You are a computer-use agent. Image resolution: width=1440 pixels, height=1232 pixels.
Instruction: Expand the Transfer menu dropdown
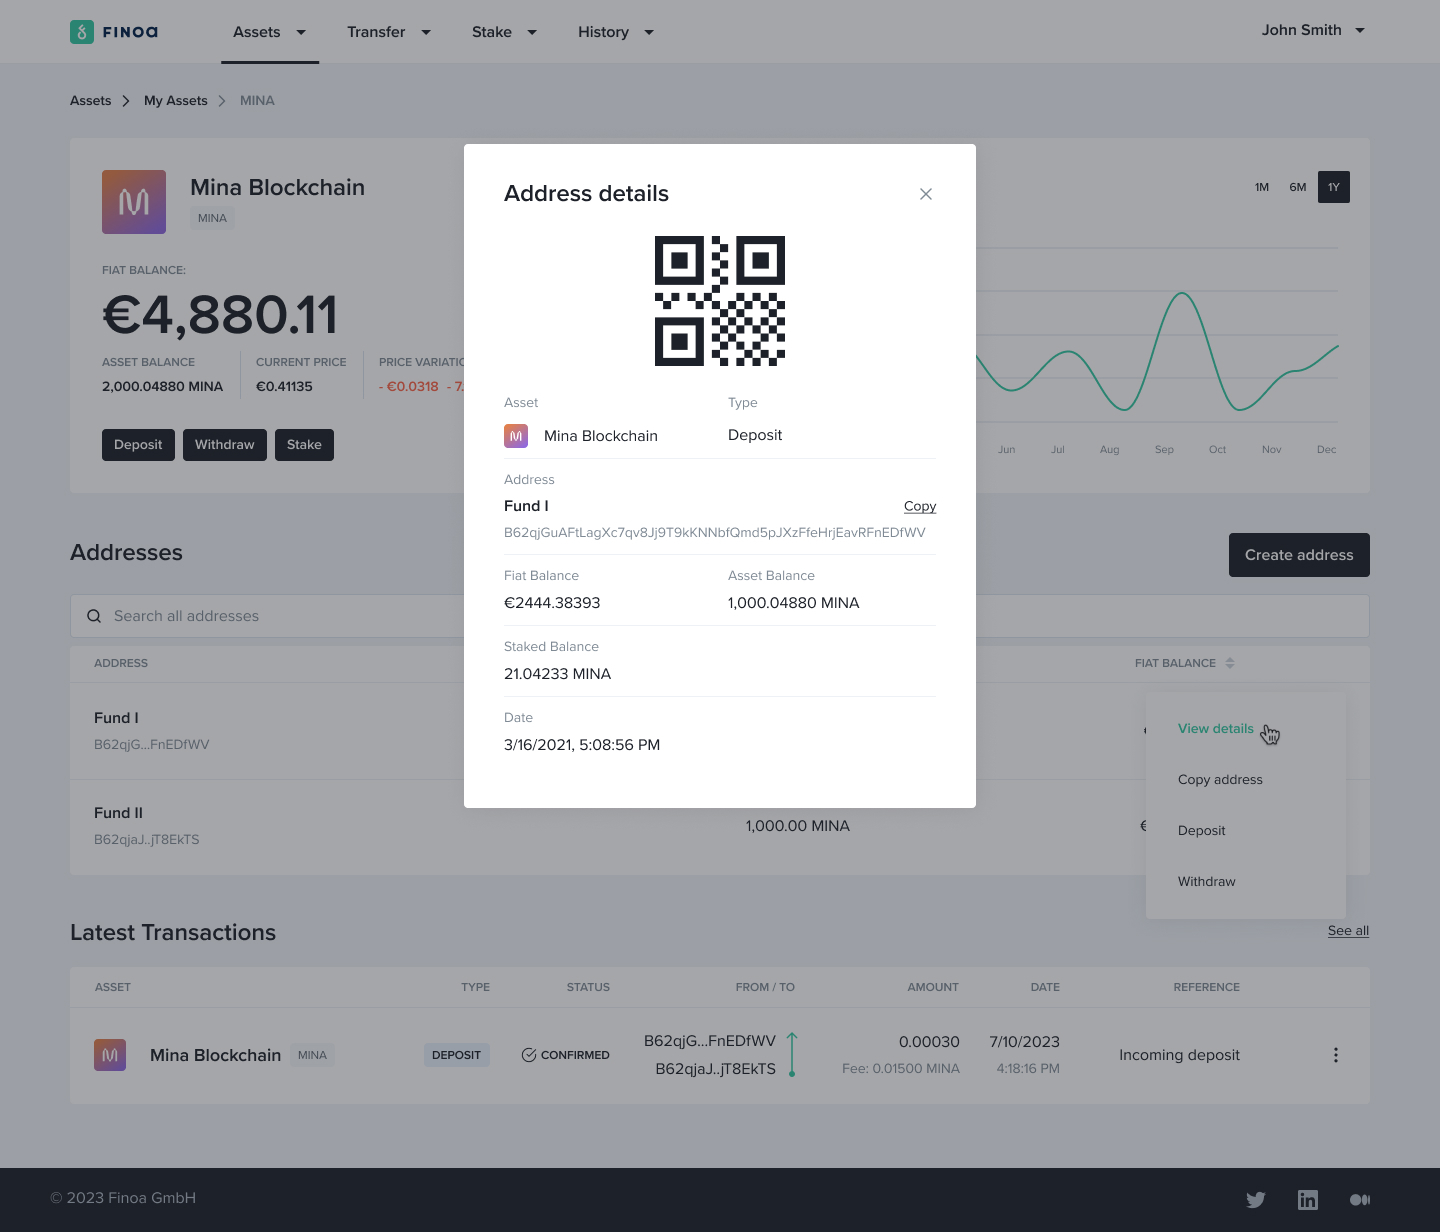pos(426,32)
